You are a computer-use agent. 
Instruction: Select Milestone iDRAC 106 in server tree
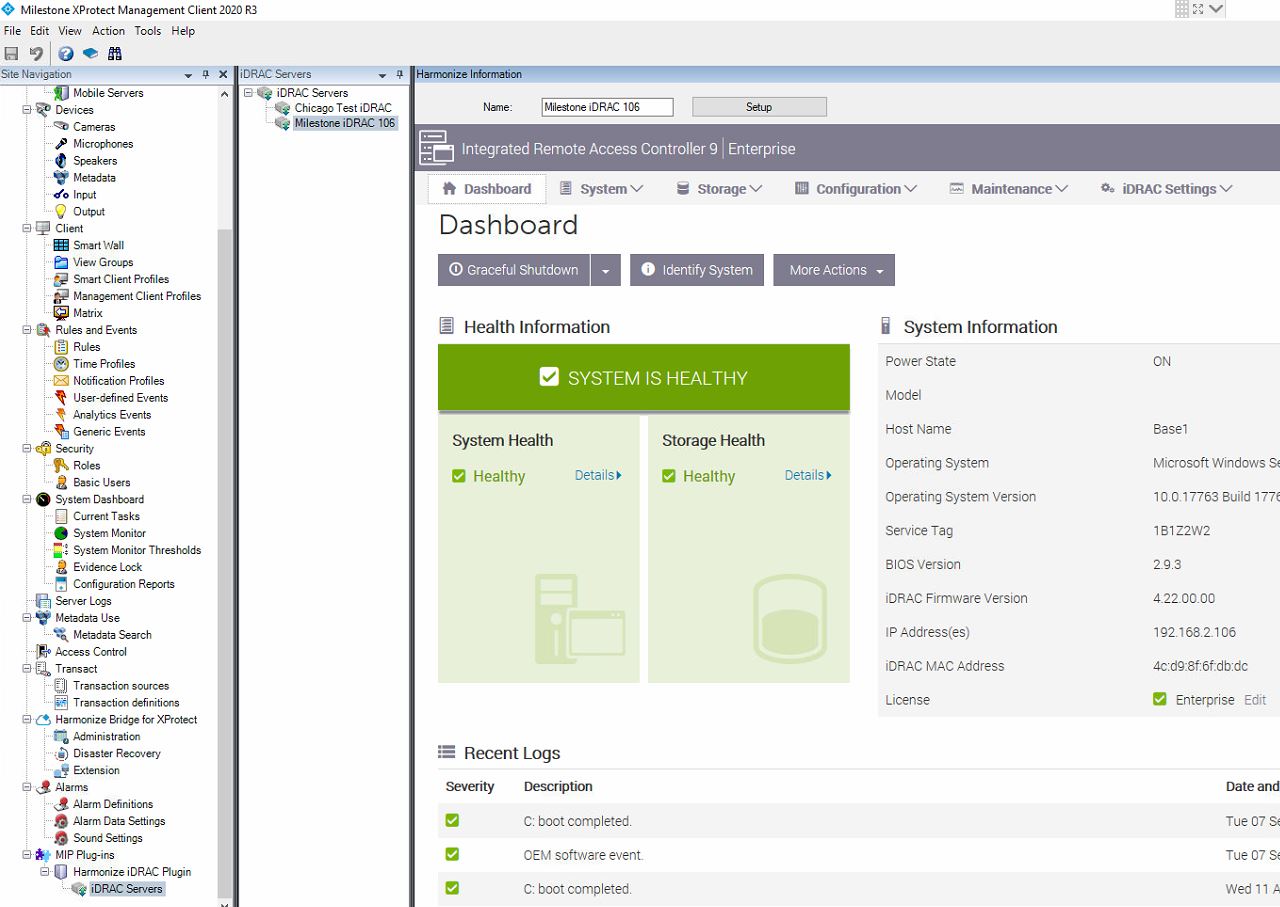click(x=344, y=123)
